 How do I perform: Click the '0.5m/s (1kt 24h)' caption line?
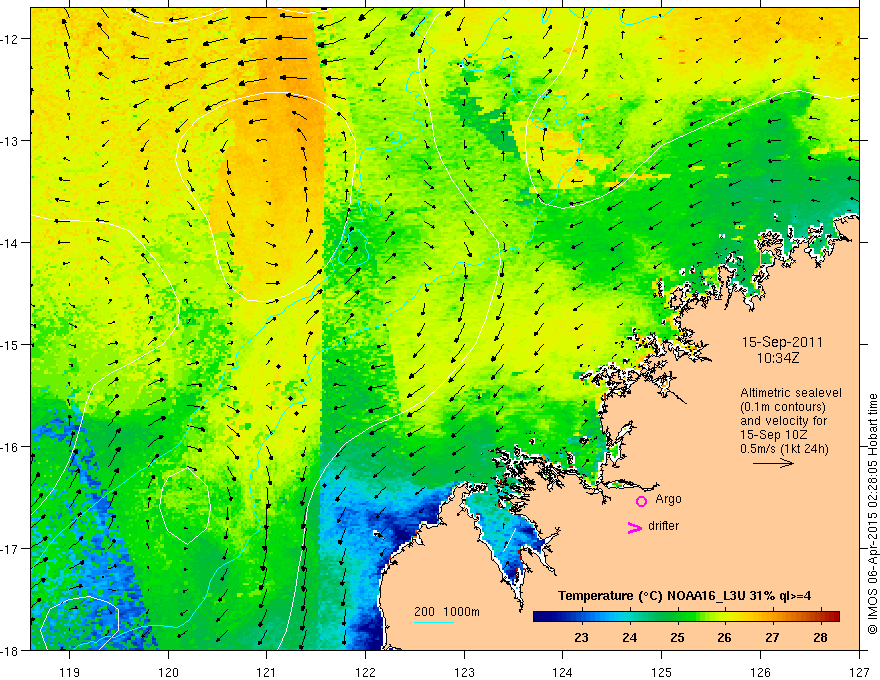tap(784, 449)
